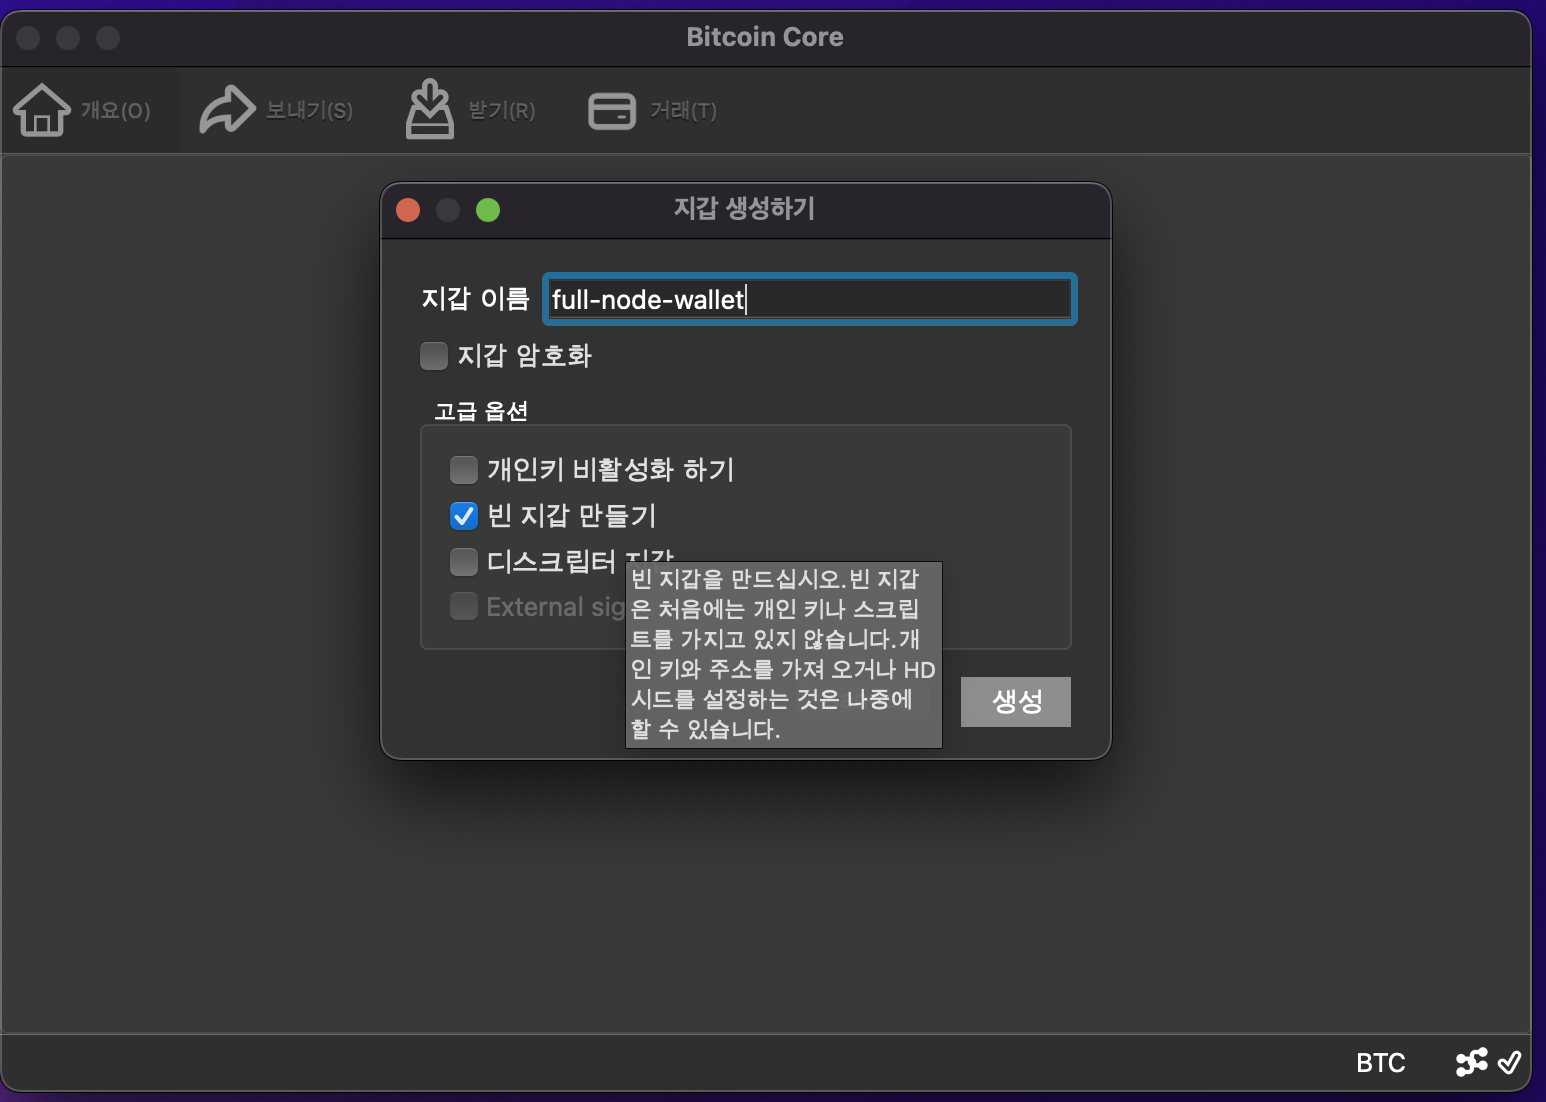Image resolution: width=1546 pixels, height=1102 pixels.
Task: Click the sync checkmark icon in status bar
Action: 1510,1062
